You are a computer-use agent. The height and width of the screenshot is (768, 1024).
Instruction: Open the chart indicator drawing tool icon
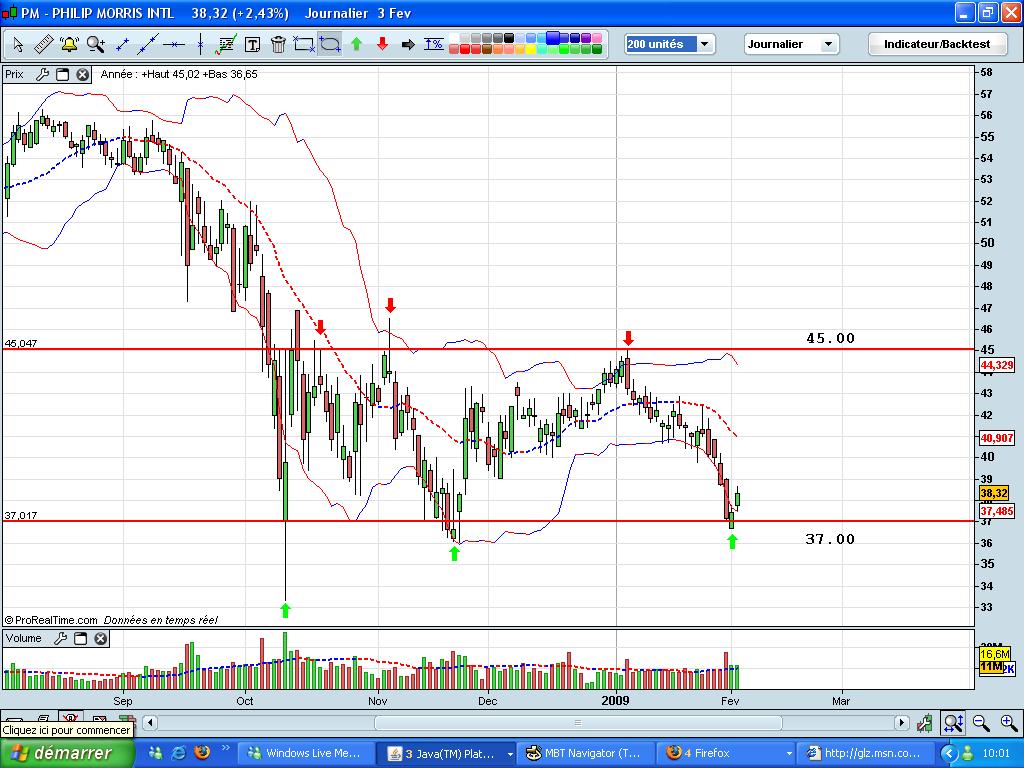(x=226, y=44)
